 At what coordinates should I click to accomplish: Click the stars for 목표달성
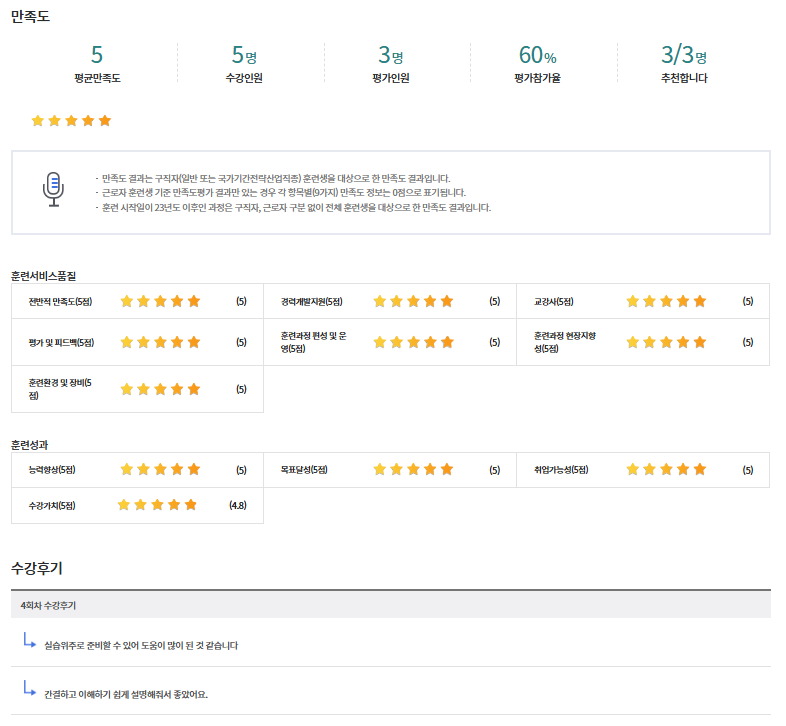click(413, 469)
